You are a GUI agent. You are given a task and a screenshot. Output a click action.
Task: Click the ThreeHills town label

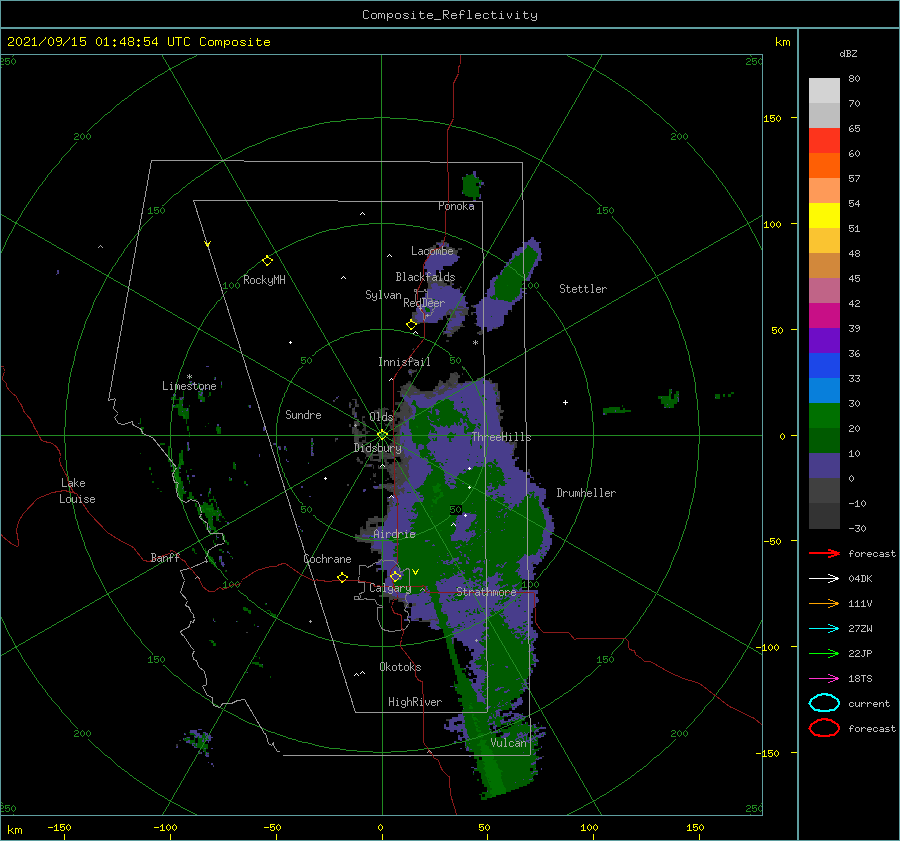coord(501,437)
